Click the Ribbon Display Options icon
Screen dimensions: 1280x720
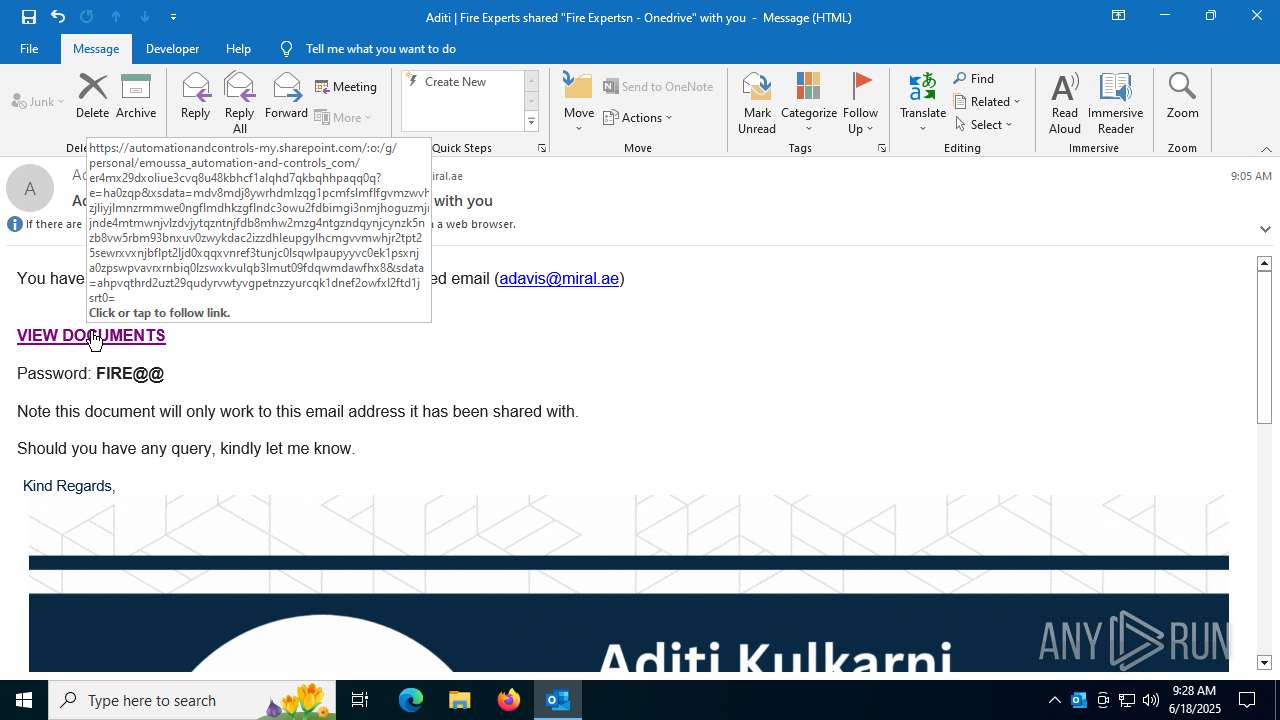coord(1118,16)
